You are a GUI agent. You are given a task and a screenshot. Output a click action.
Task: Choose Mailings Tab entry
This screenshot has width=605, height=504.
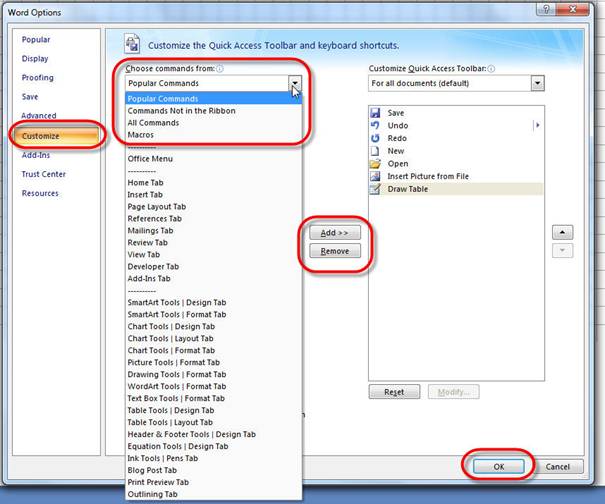click(x=213, y=230)
